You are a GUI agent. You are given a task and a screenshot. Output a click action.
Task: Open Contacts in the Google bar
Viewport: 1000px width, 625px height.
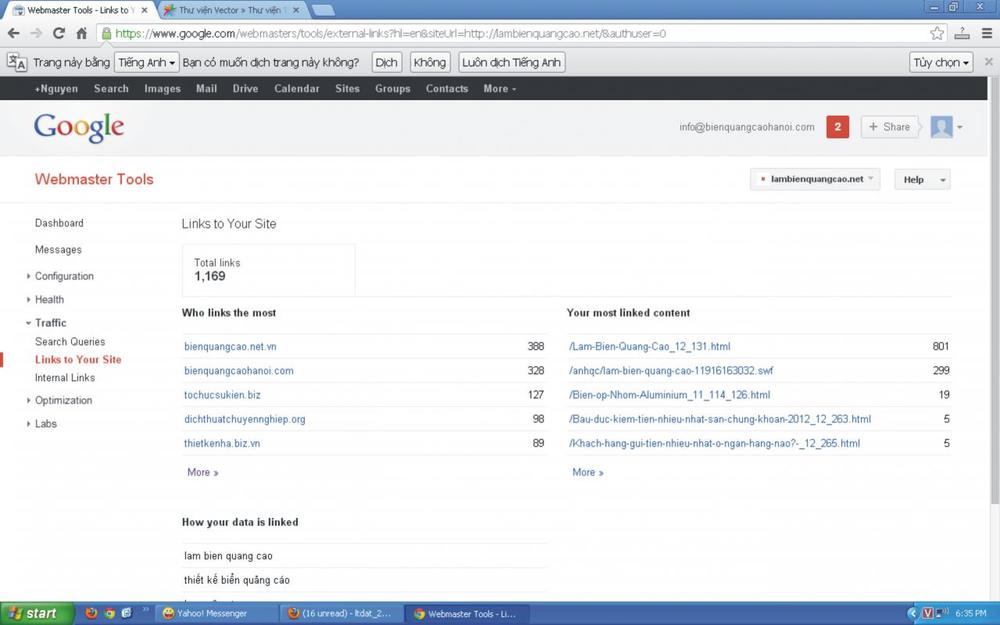(447, 89)
